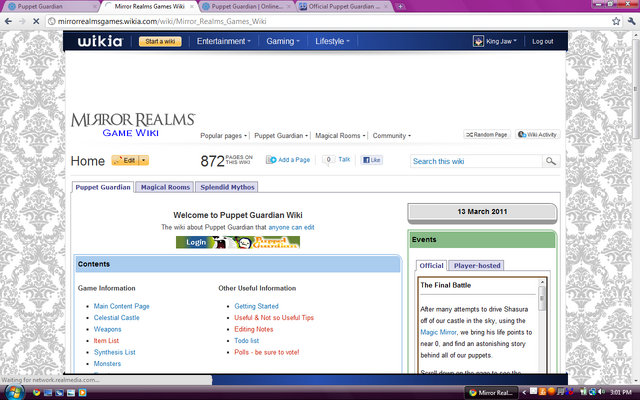Click Wiki Activity button
The height and width of the screenshot is (400, 640).
pos(538,134)
